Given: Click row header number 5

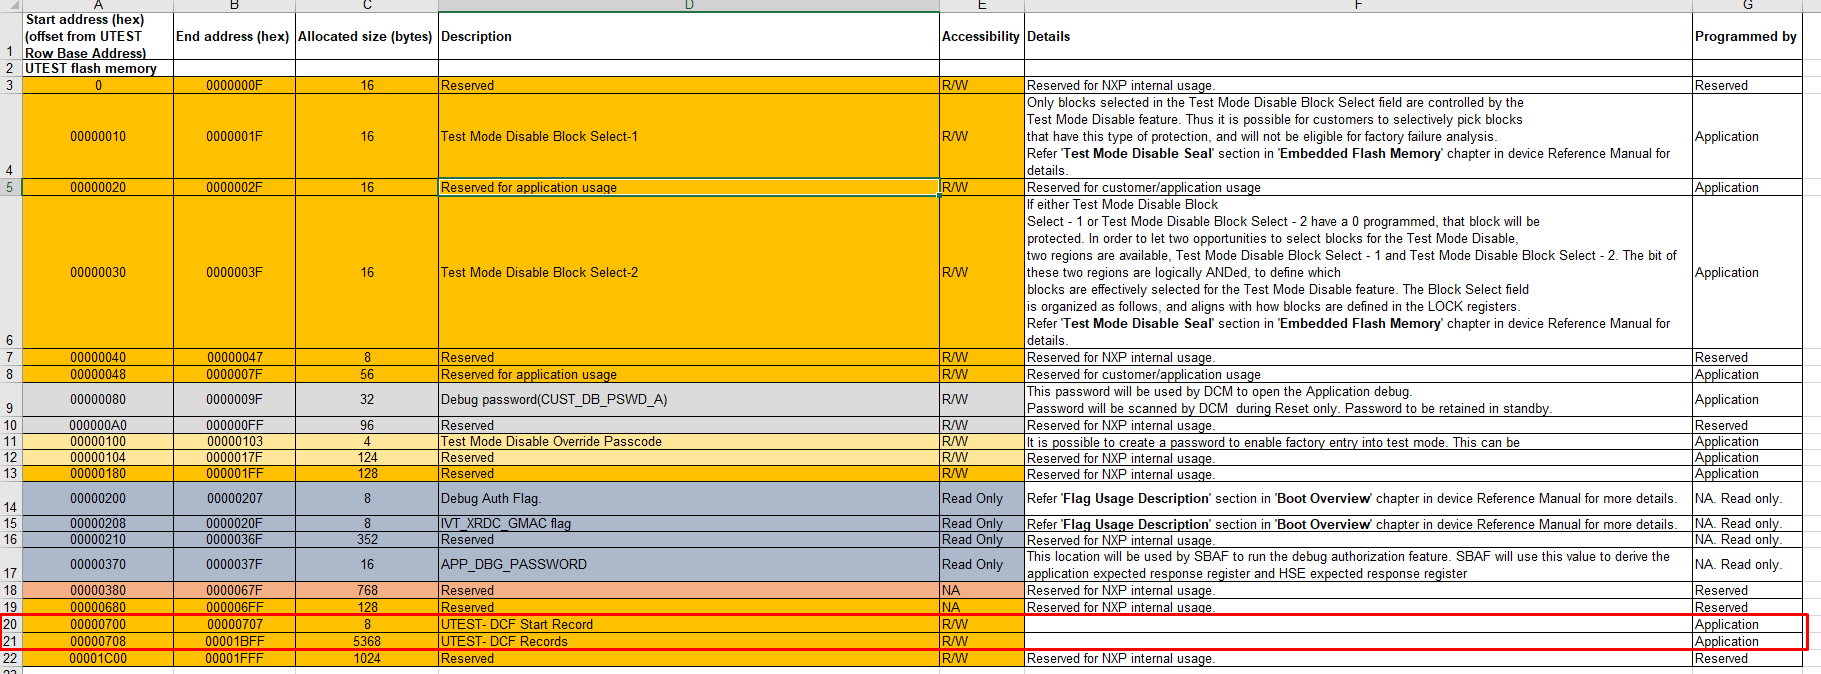Looking at the screenshot, I should (x=10, y=187).
